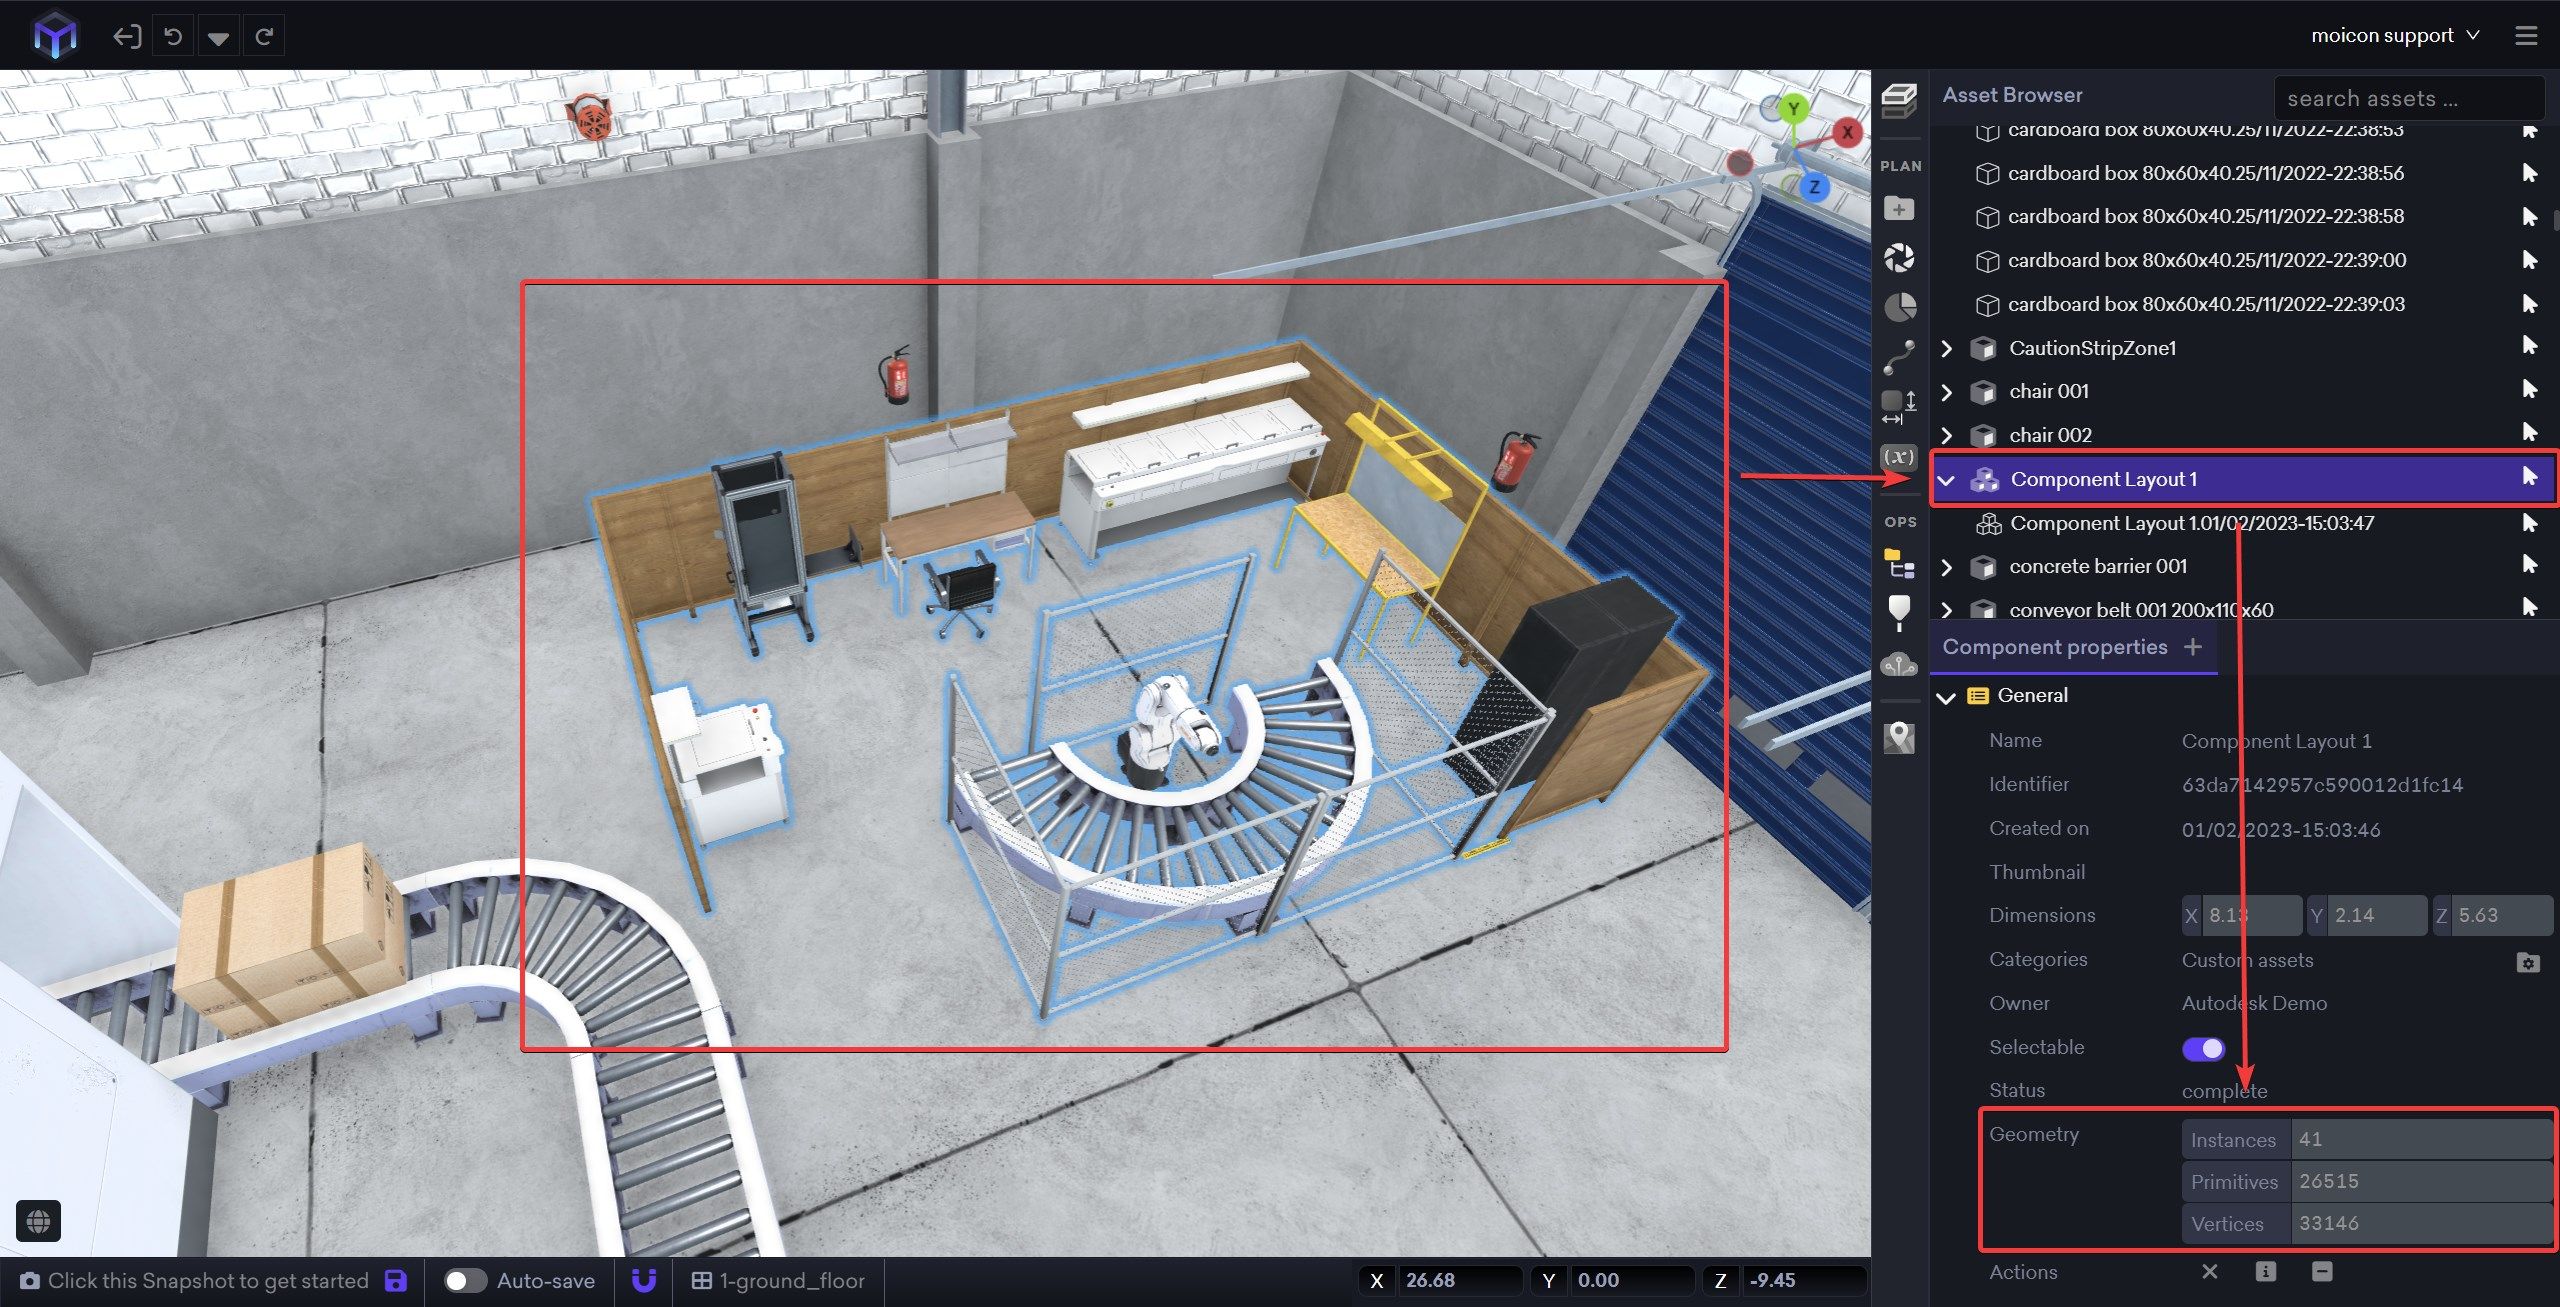The width and height of the screenshot is (2560, 1307).
Task: Toggle the Selectable switch
Action: [2203, 1048]
